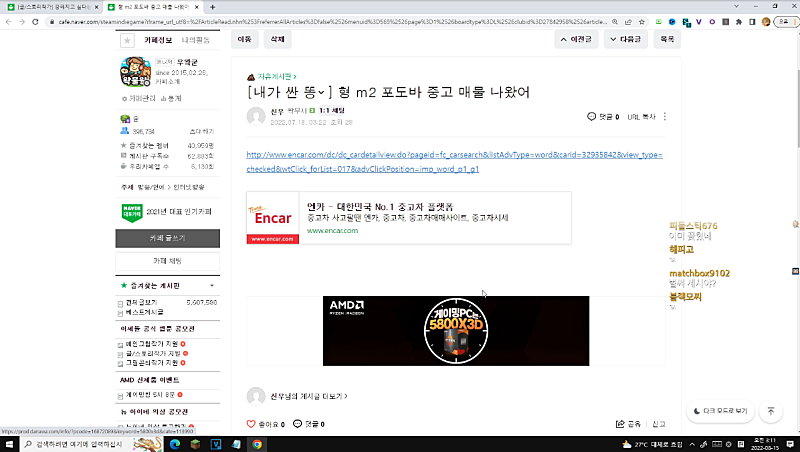Screen dimensions: 800x452
Task: Open the page zoom magnifier icon
Action: 615,22
